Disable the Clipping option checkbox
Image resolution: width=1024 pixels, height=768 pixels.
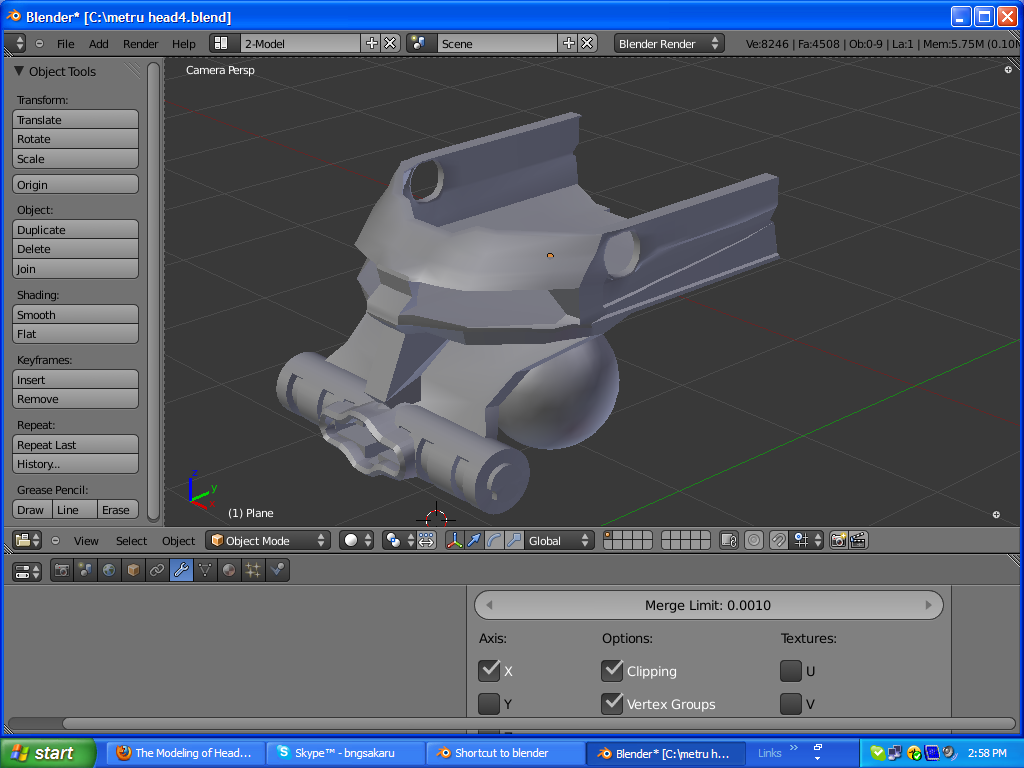click(x=612, y=670)
